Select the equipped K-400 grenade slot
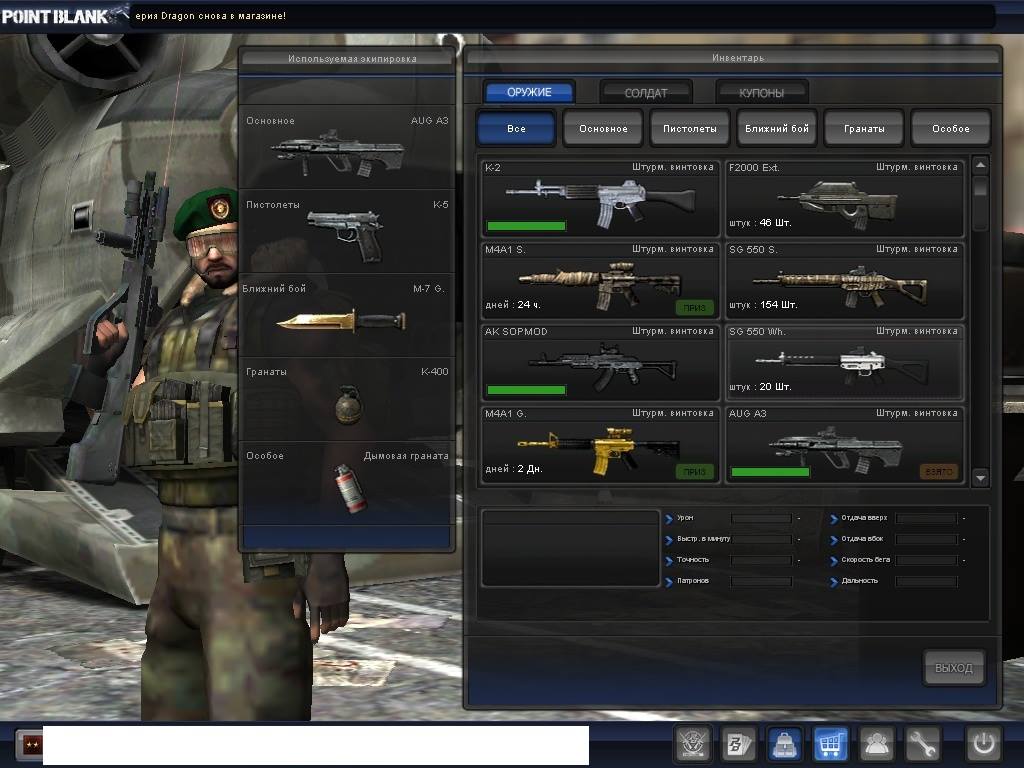The height and width of the screenshot is (768, 1024). pos(347,398)
